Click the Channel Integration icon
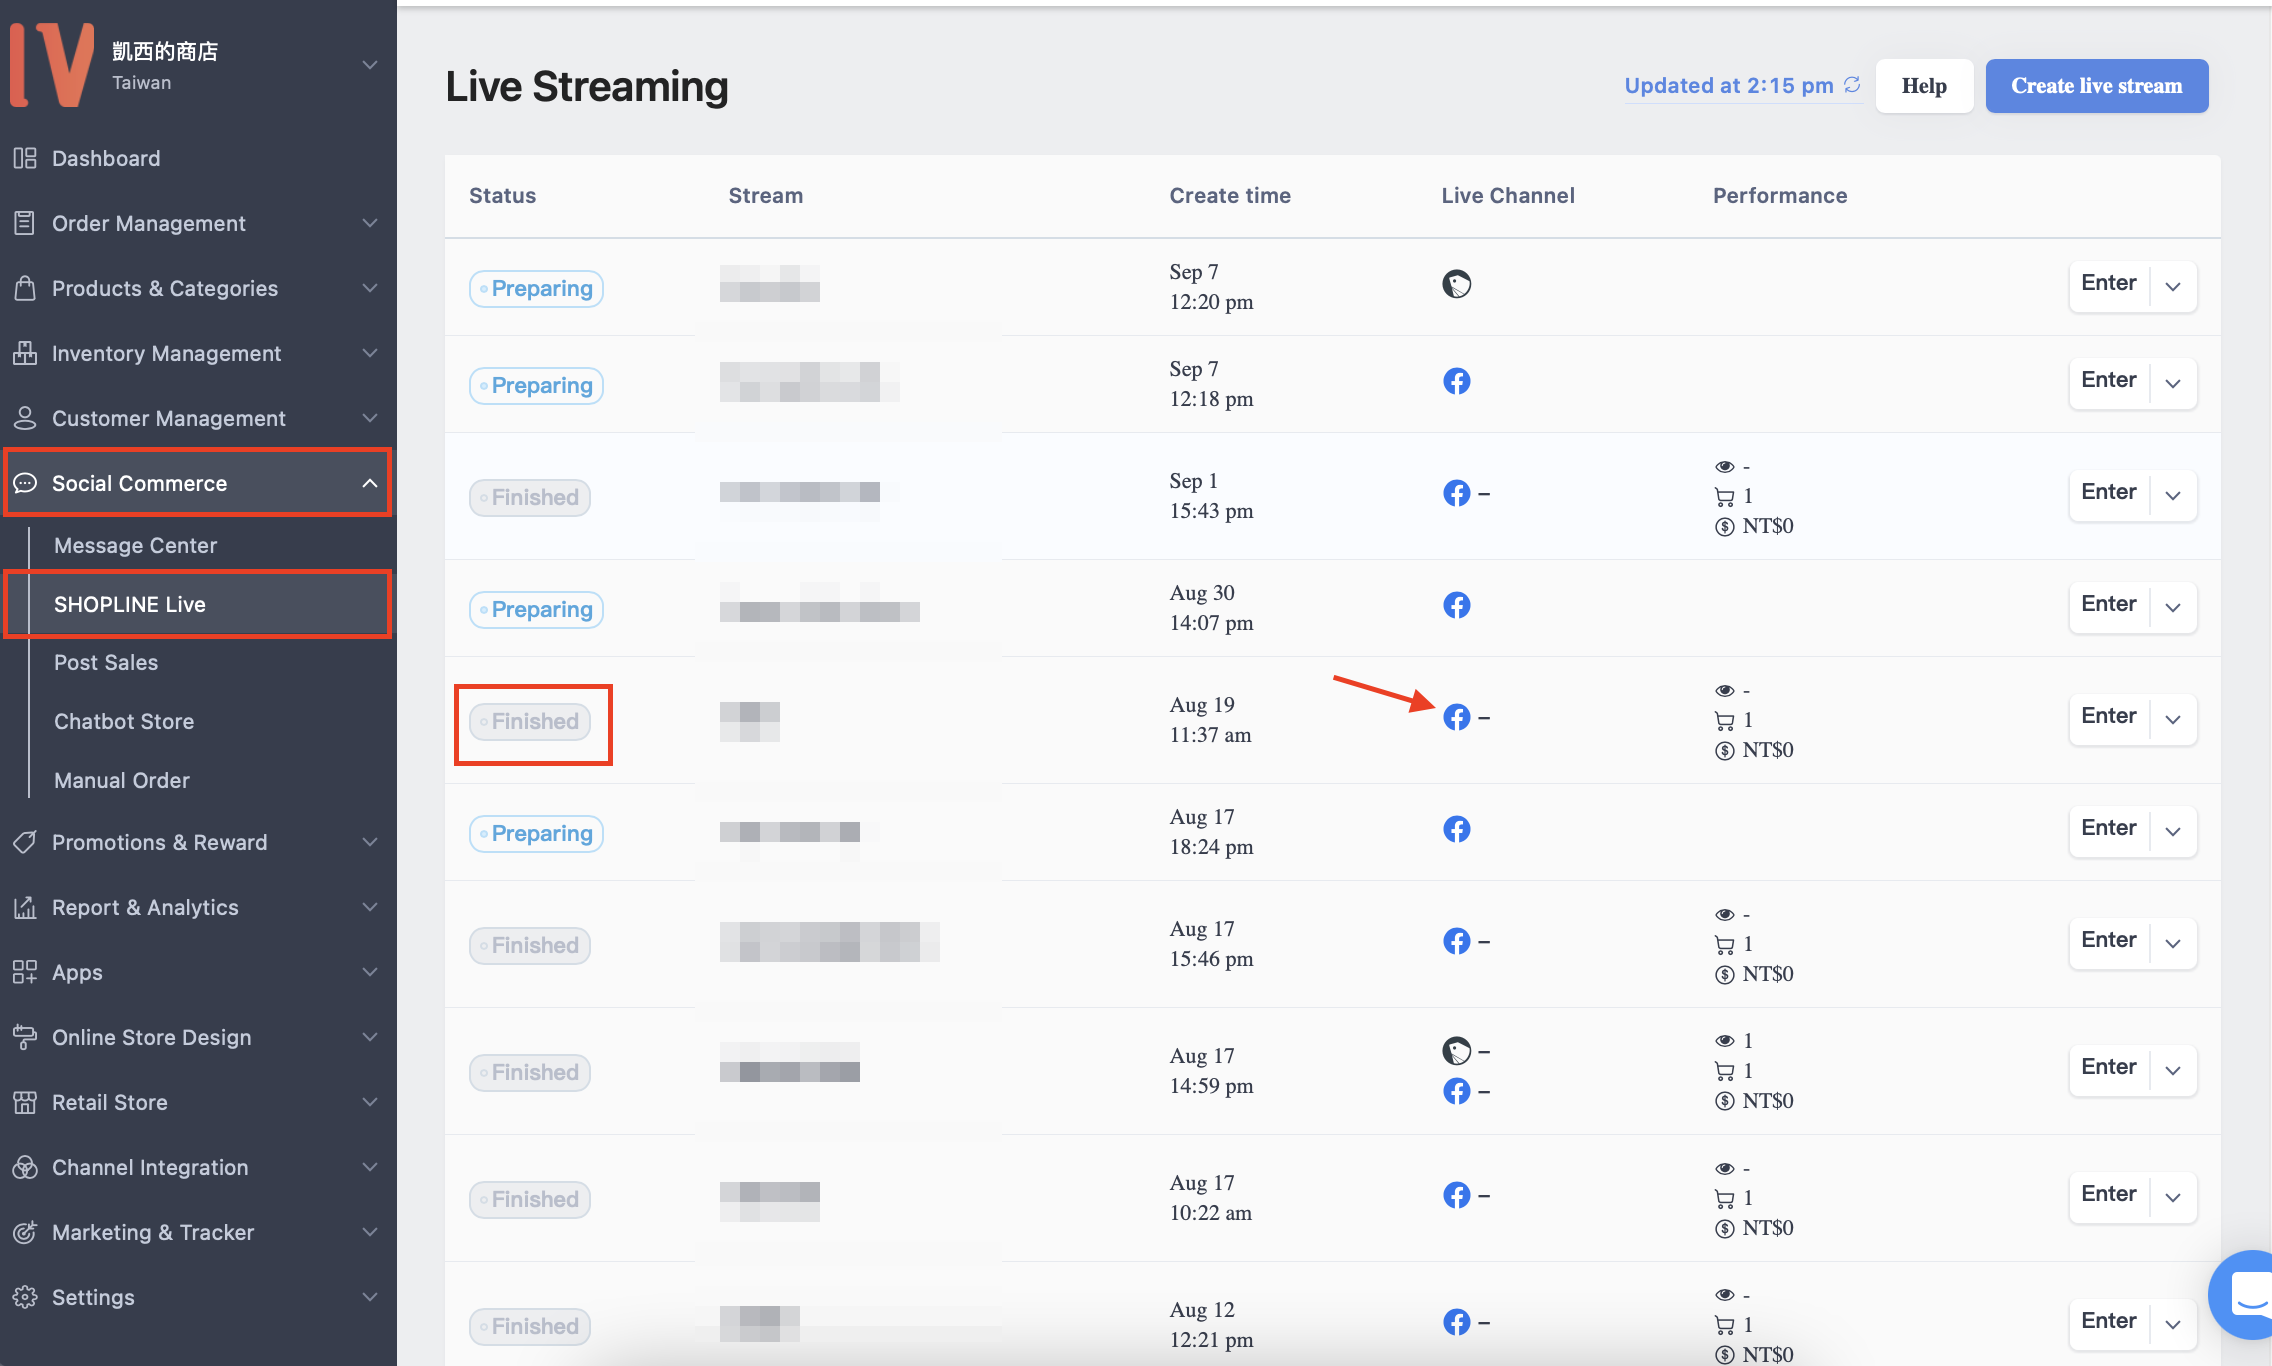The image size is (2272, 1366). tap(25, 1167)
